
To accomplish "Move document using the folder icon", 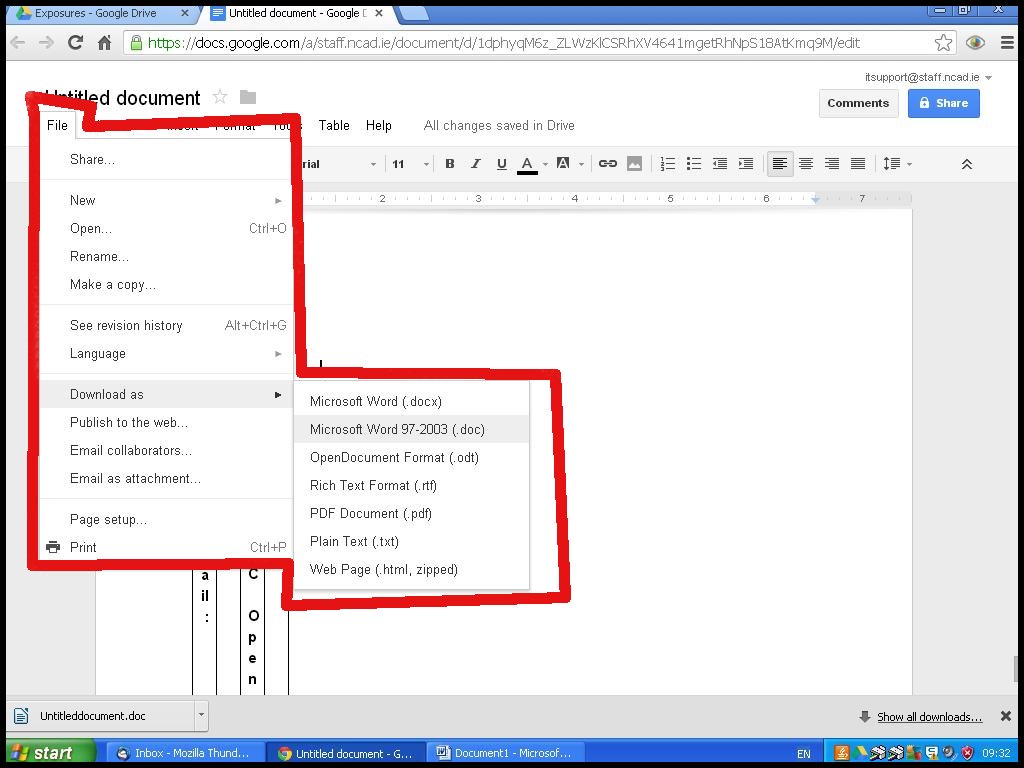I will tap(248, 97).
